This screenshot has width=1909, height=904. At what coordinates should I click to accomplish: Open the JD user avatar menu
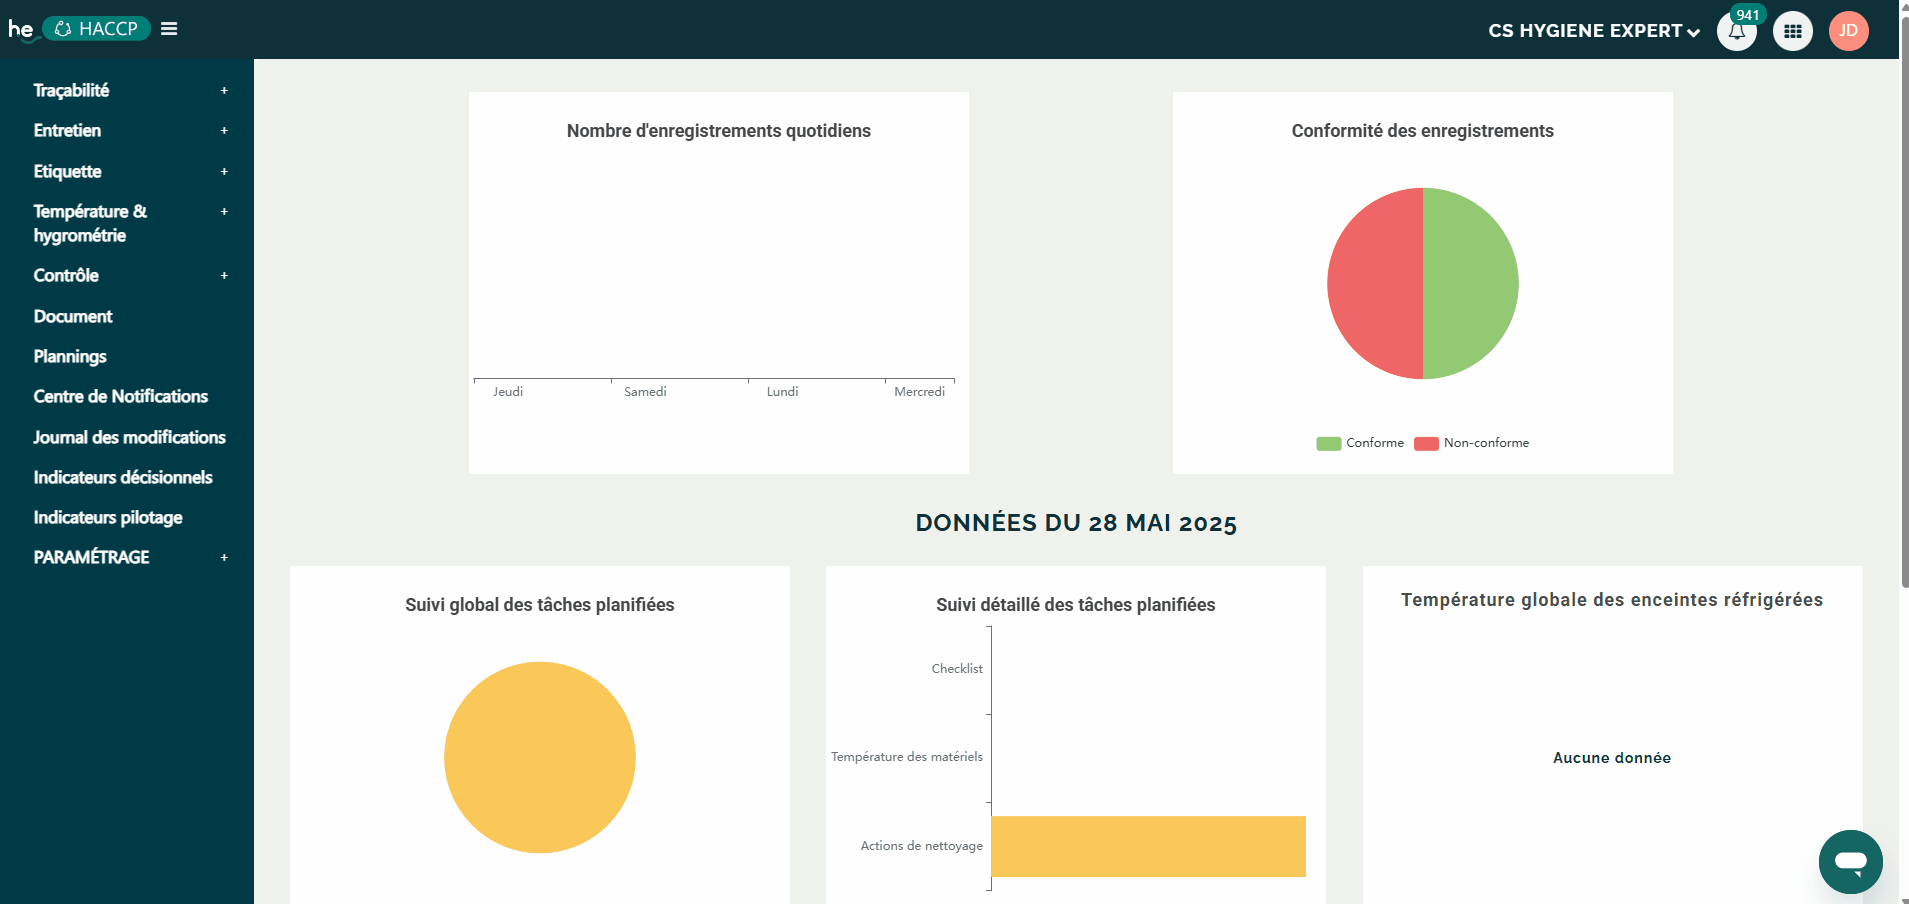point(1848,31)
